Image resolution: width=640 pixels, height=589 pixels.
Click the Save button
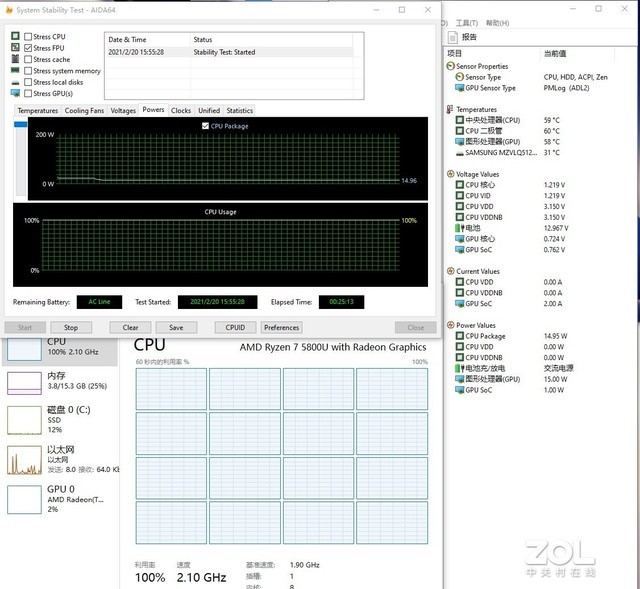[x=176, y=327]
